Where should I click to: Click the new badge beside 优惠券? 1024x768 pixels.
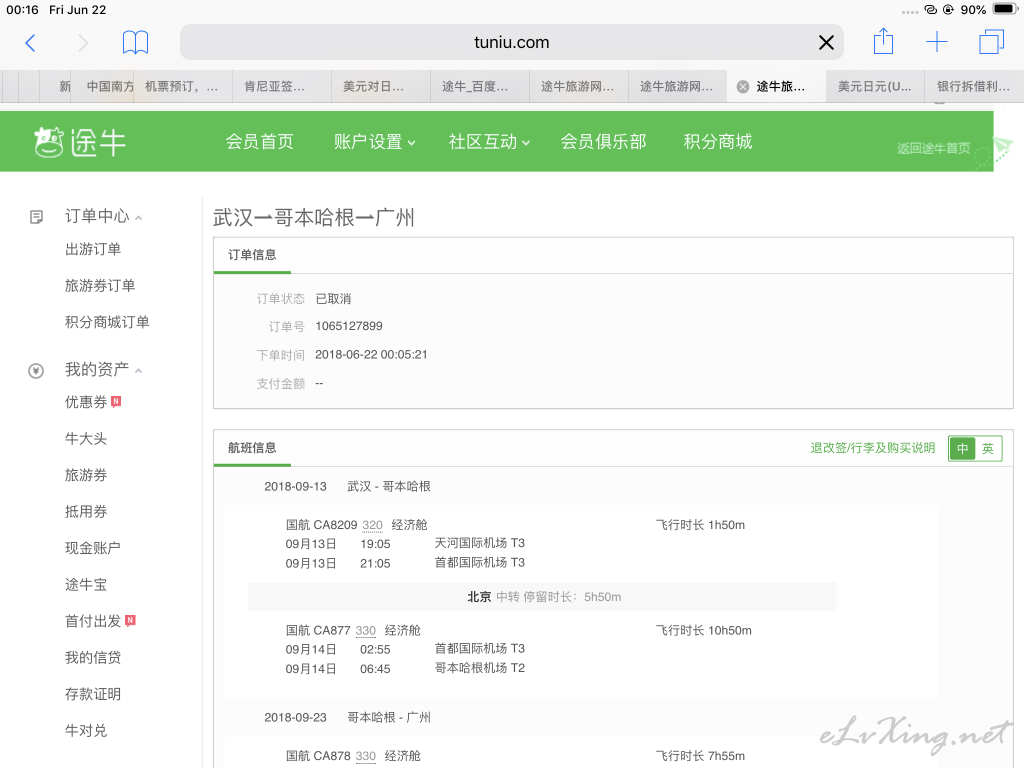click(116, 401)
